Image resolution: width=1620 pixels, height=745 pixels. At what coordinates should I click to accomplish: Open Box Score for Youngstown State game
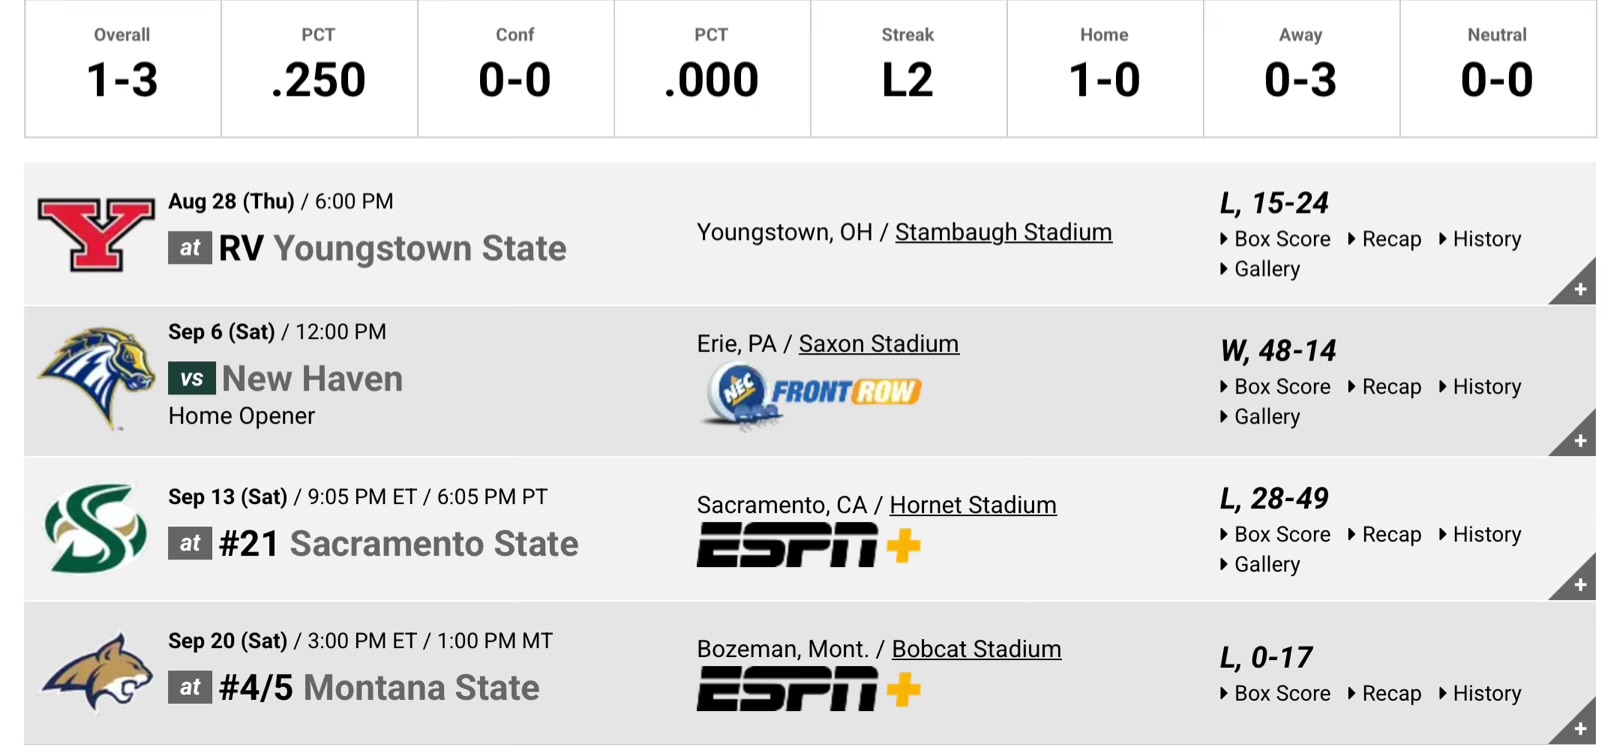[1281, 239]
